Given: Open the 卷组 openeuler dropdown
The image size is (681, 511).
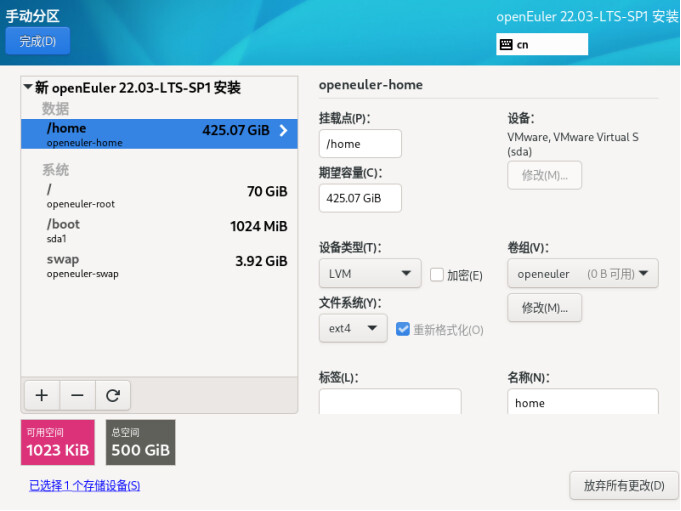Looking at the screenshot, I should tap(582, 273).
